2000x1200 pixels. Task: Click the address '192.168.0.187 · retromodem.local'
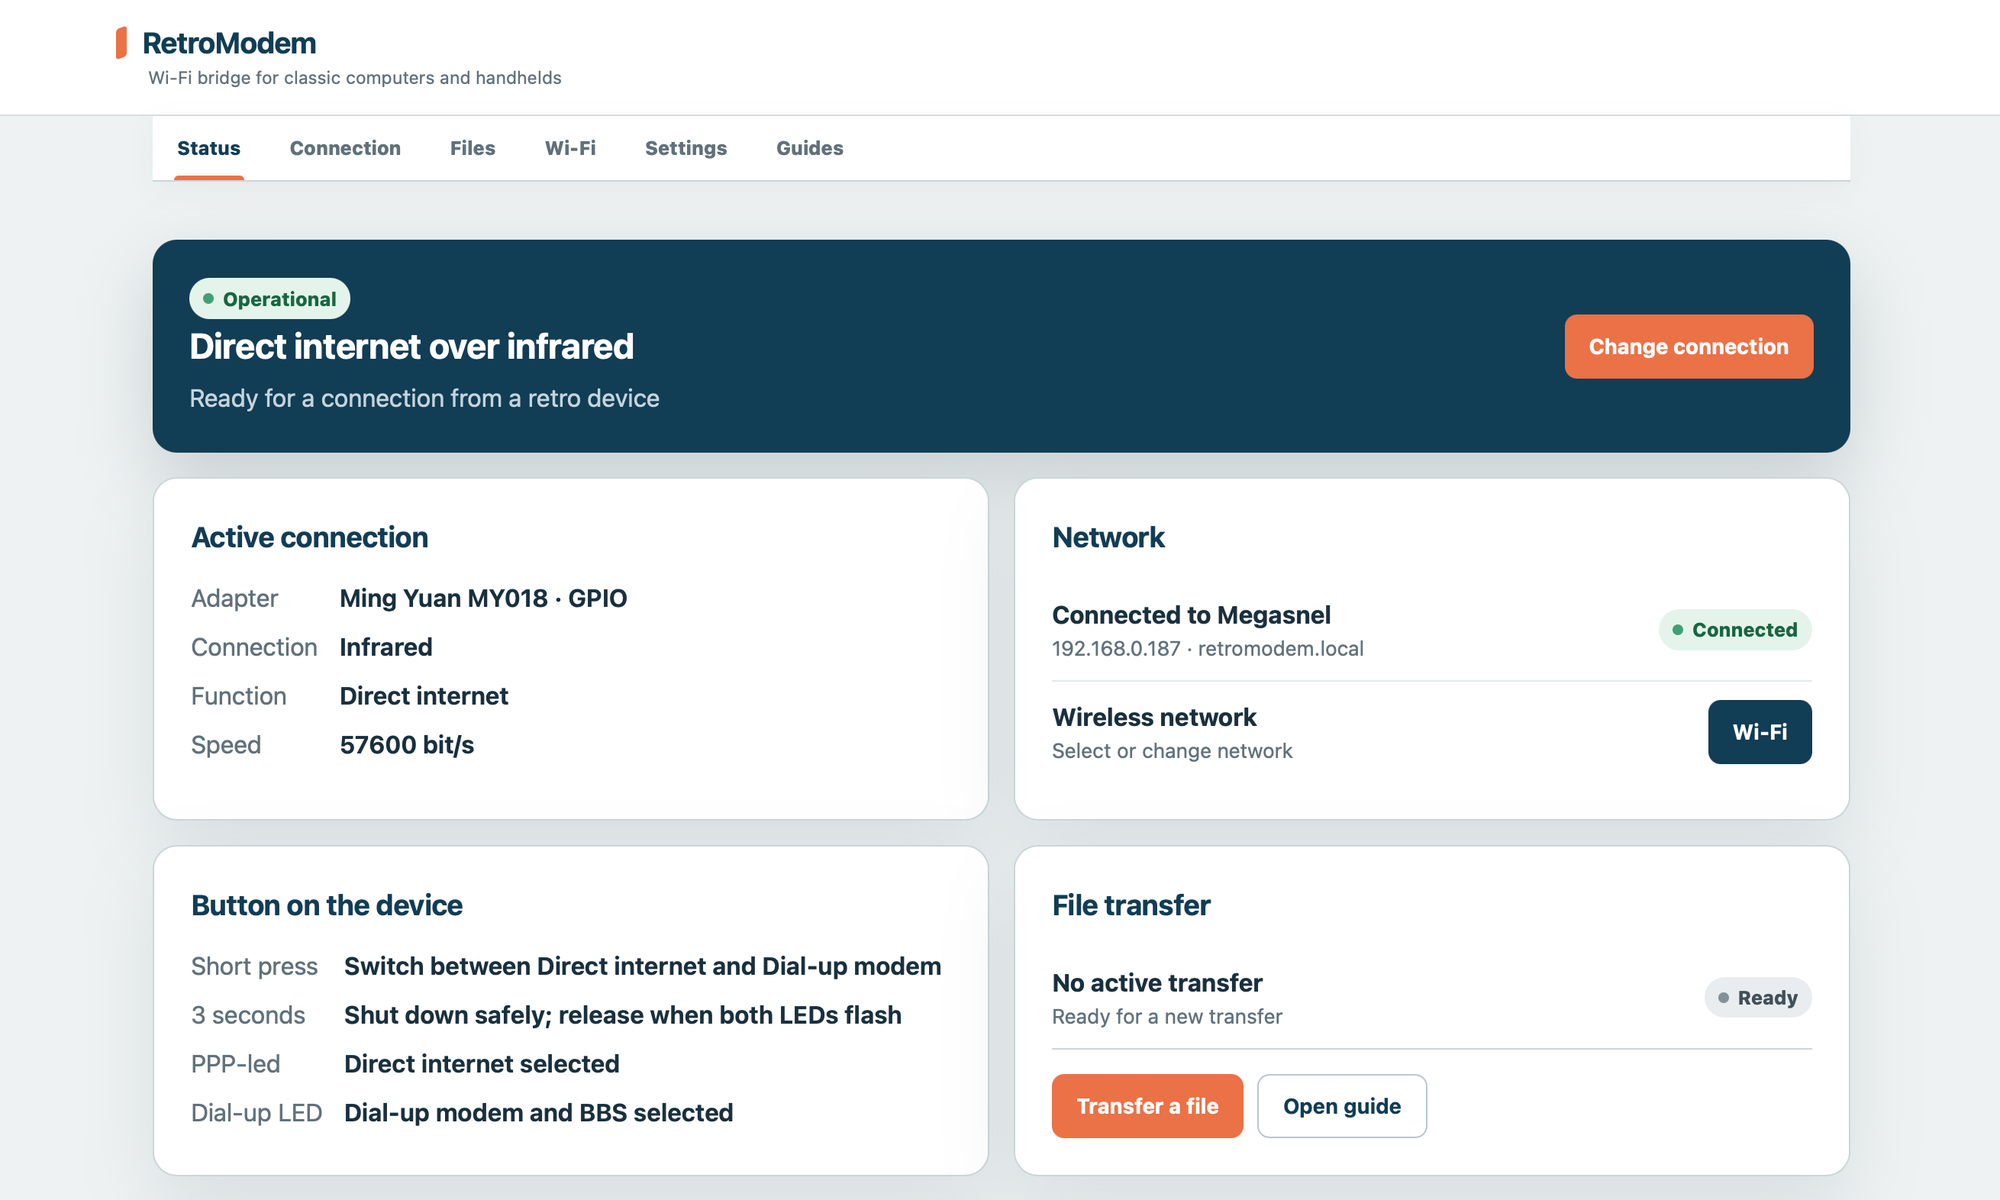[1208, 648]
